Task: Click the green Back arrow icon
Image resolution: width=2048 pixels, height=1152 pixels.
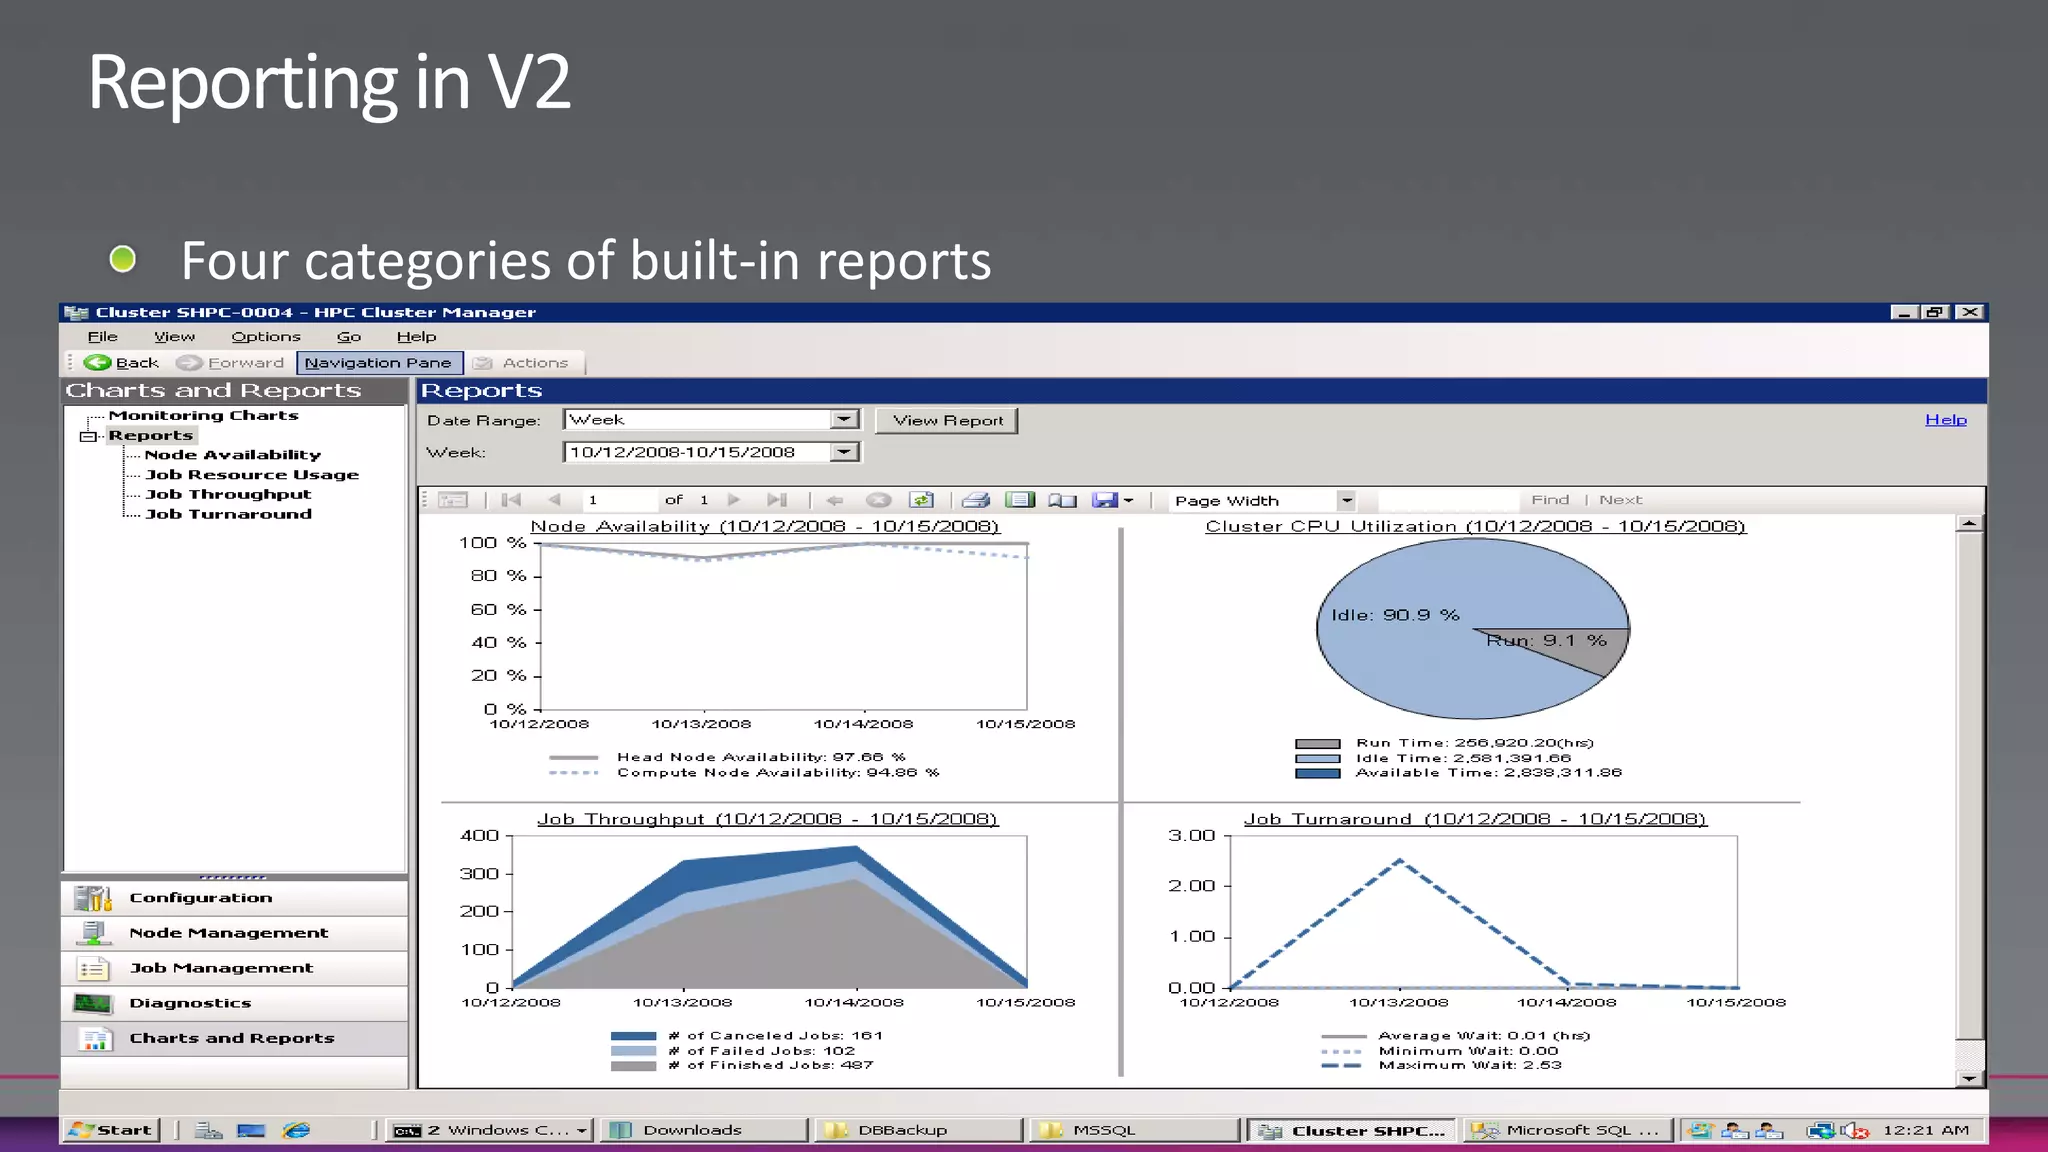Action: [x=97, y=363]
